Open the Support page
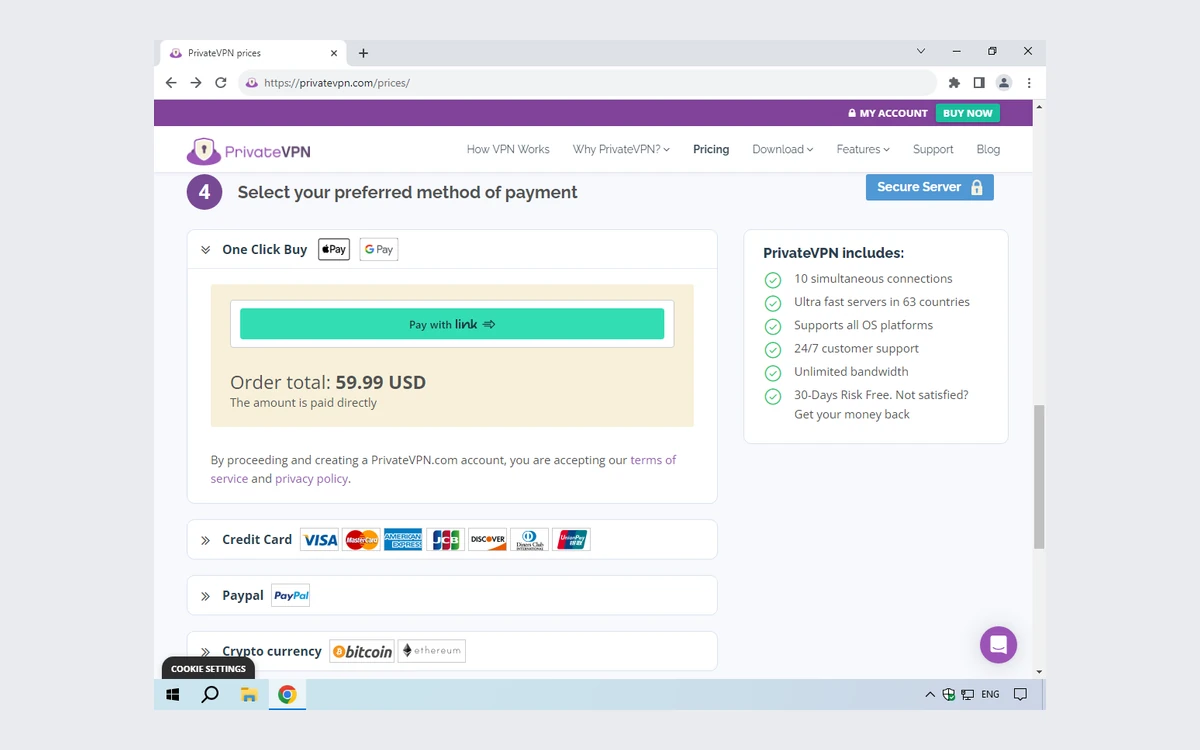 (x=933, y=150)
